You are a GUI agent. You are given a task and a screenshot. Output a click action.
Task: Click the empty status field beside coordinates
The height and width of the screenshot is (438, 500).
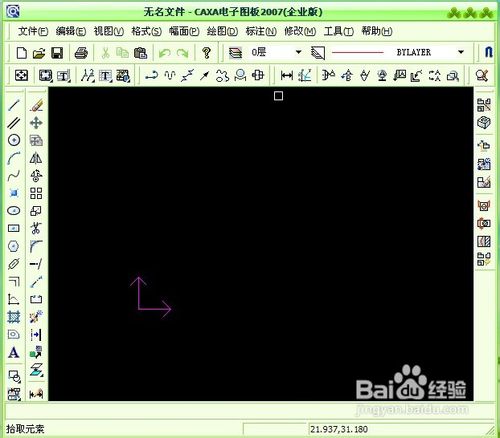tap(275, 429)
